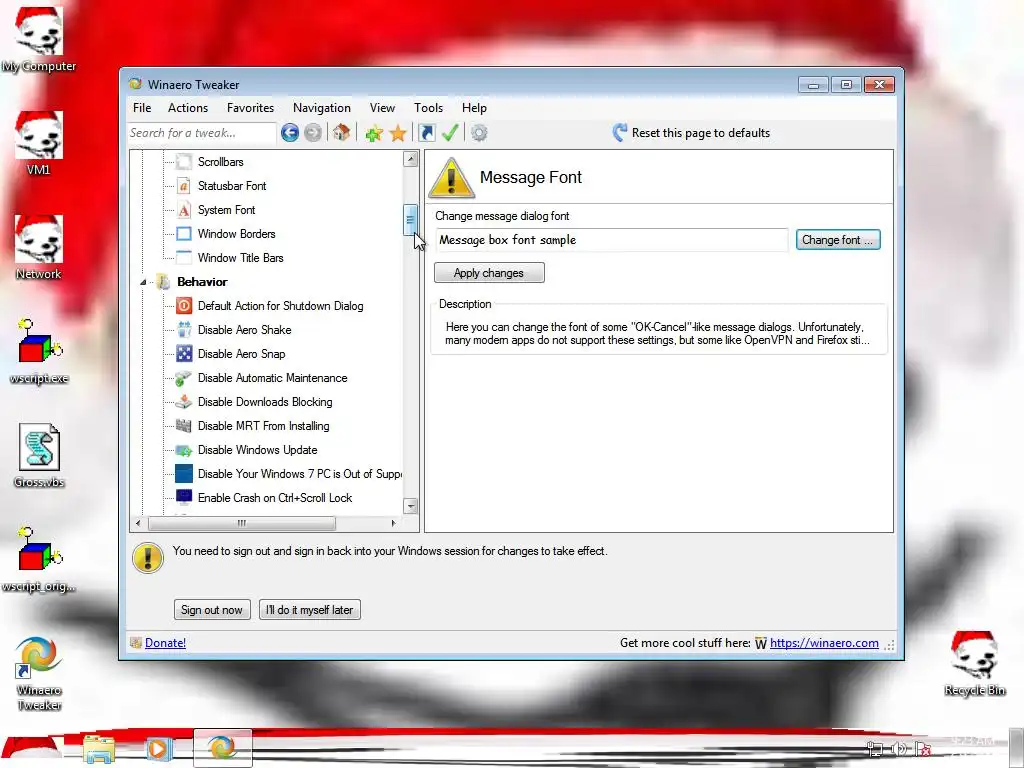Select the Statusbar Font tree item text

(232, 186)
